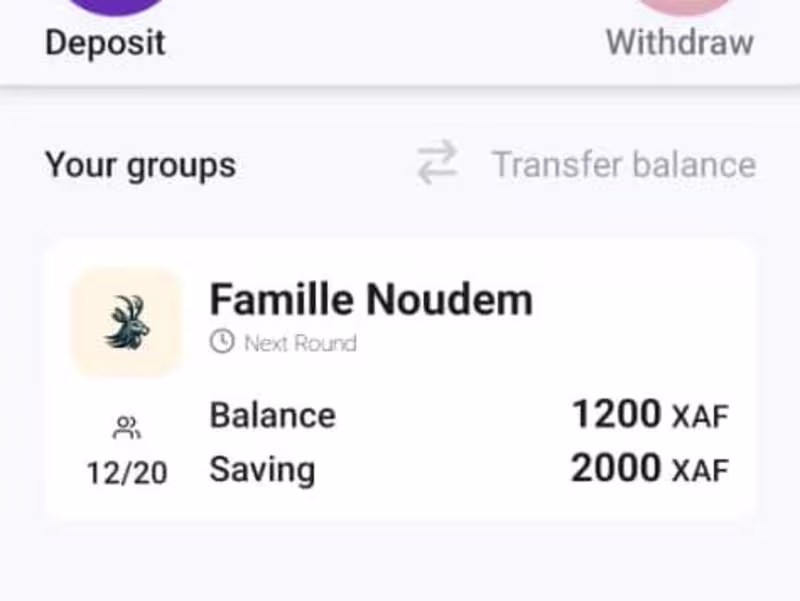The height and width of the screenshot is (601, 800).
Task: Click the members people icon
Action: click(126, 429)
